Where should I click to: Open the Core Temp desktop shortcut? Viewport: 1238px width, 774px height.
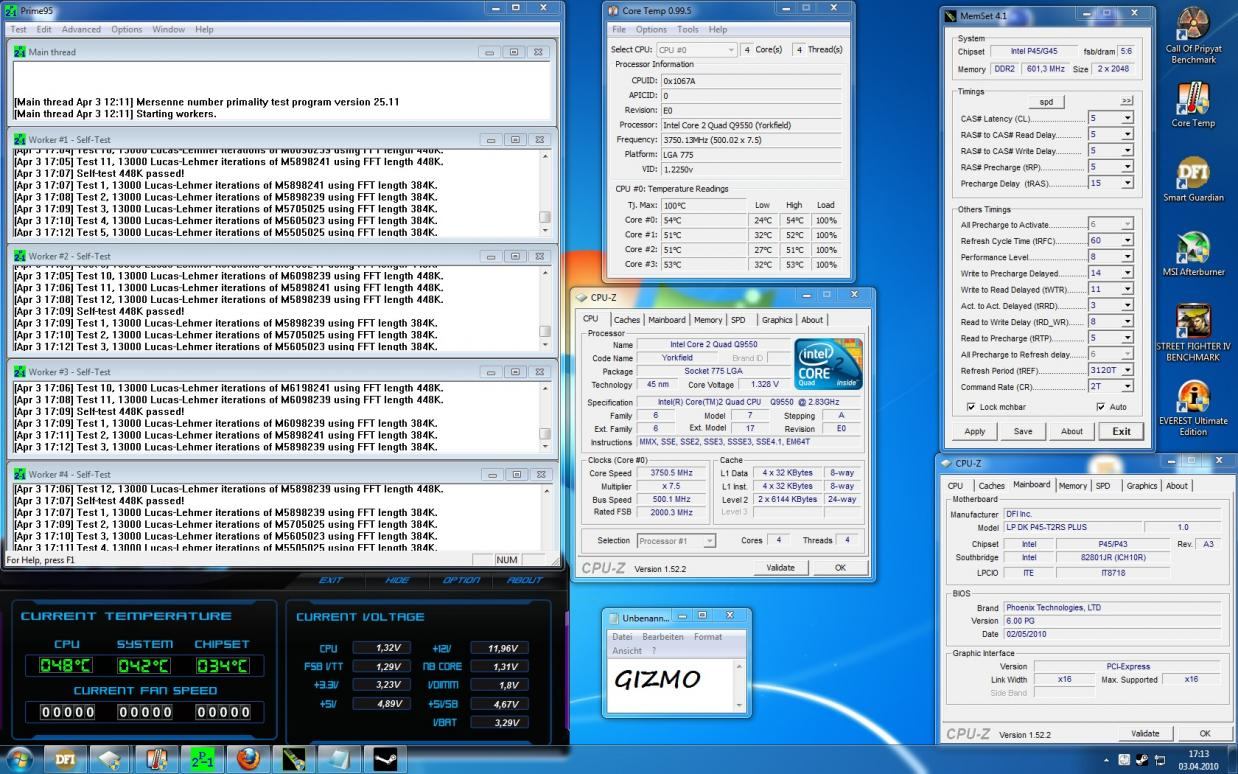[x=1193, y=105]
